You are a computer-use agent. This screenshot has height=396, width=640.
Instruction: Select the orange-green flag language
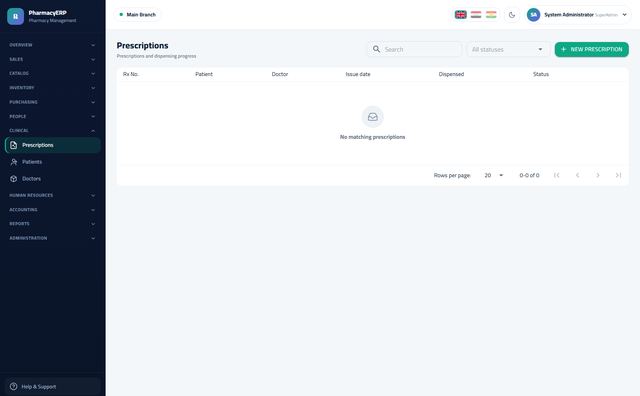point(491,15)
